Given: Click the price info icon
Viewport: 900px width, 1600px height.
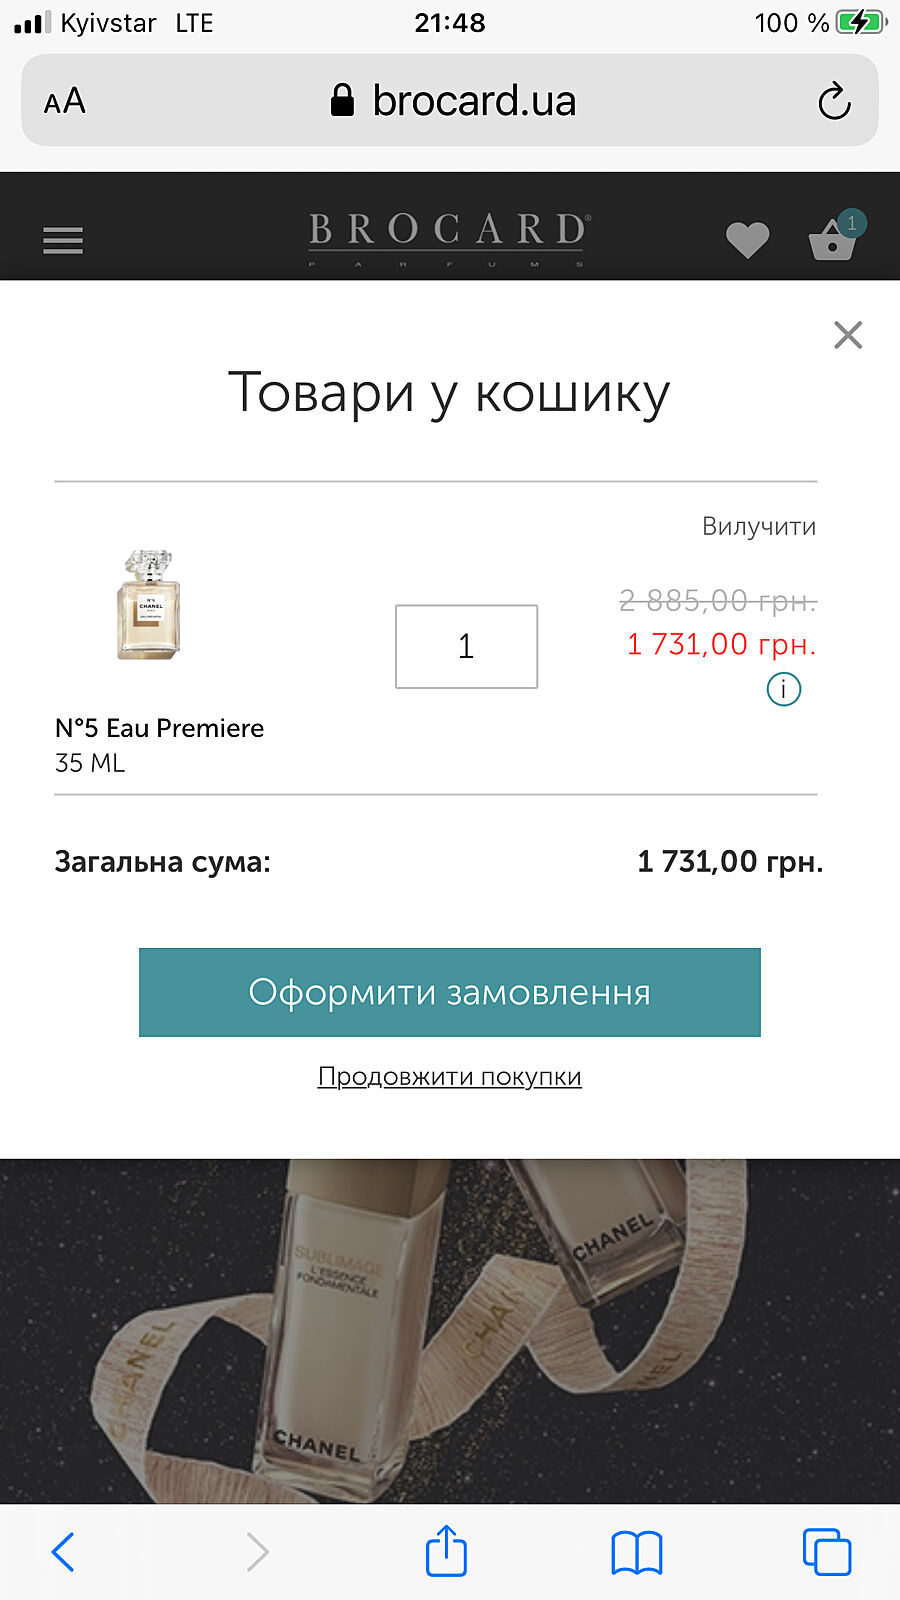Looking at the screenshot, I should point(783,689).
